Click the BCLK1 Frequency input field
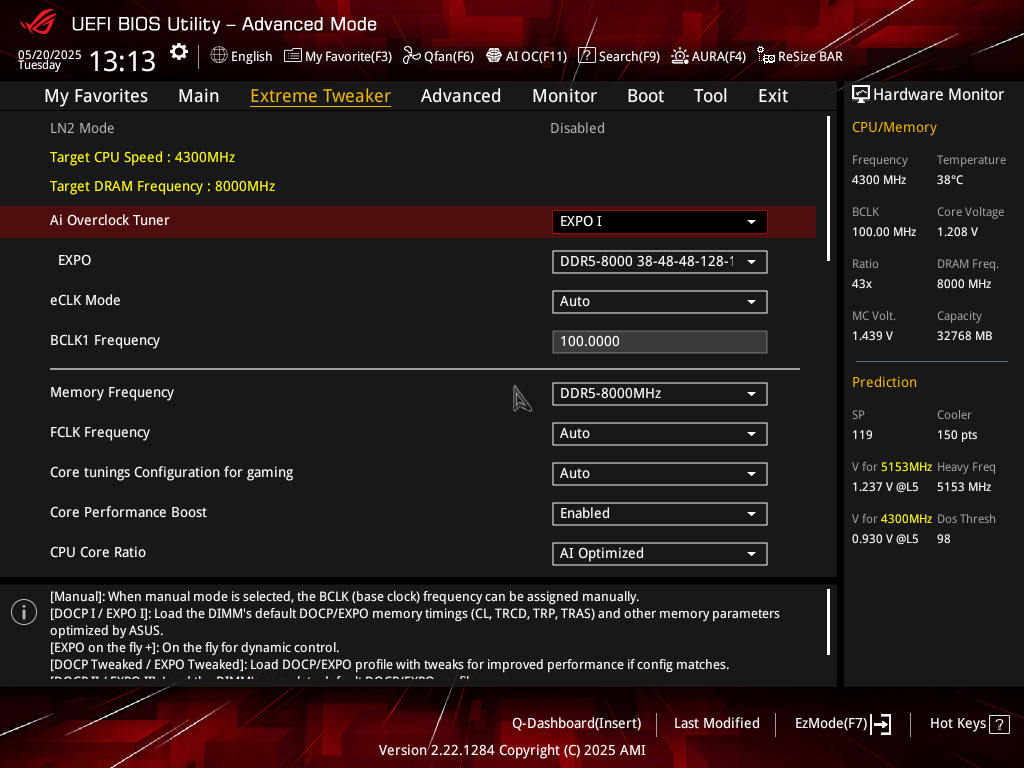Image resolution: width=1024 pixels, height=768 pixels. (660, 342)
